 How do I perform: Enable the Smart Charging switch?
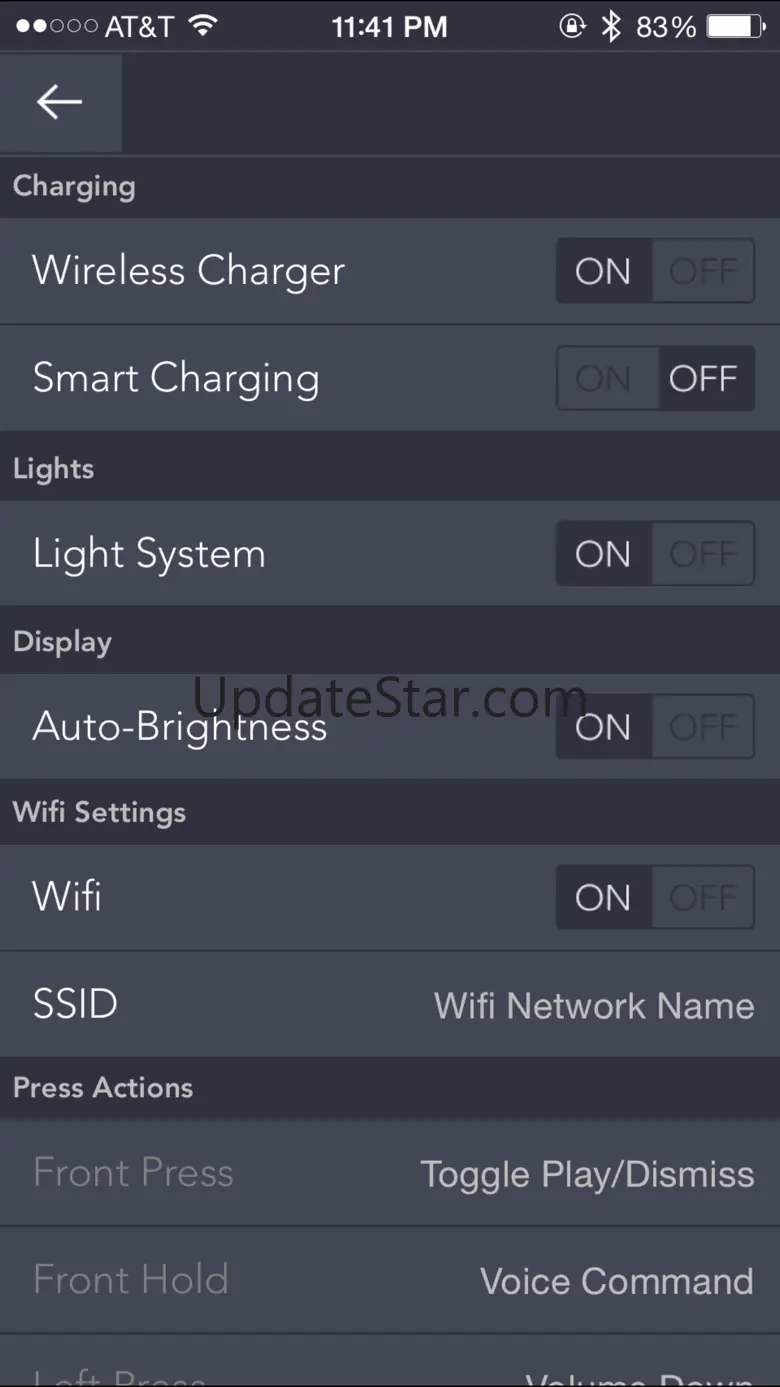pyautogui.click(x=604, y=378)
